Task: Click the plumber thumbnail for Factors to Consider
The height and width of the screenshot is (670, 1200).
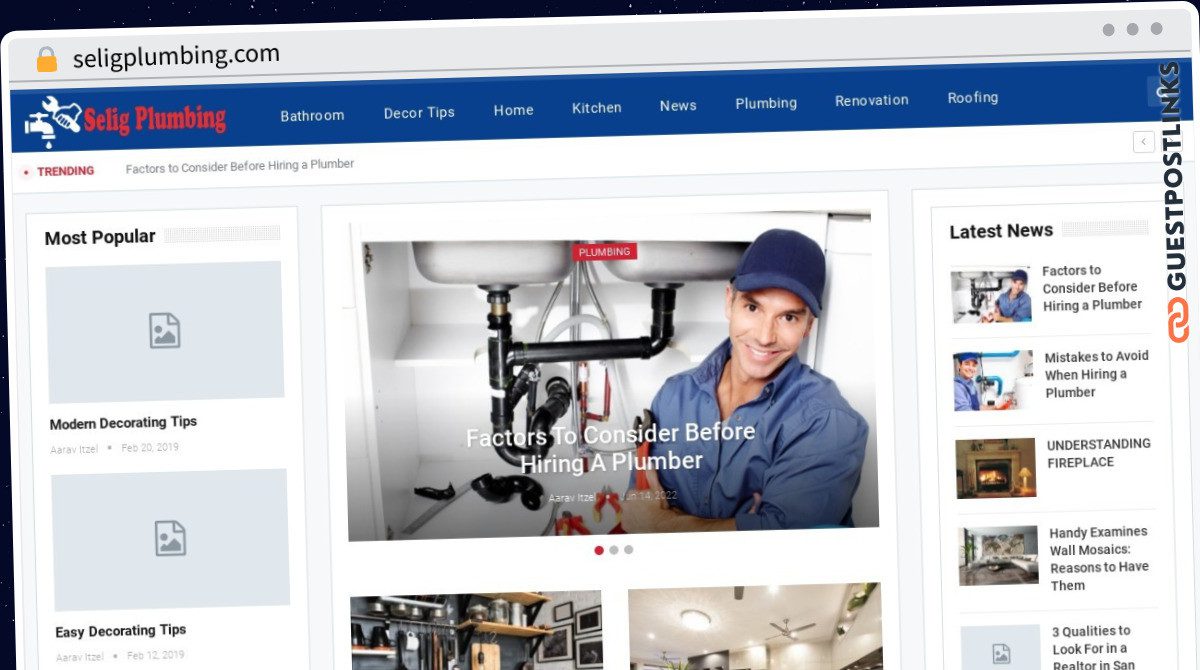Action: coord(991,295)
